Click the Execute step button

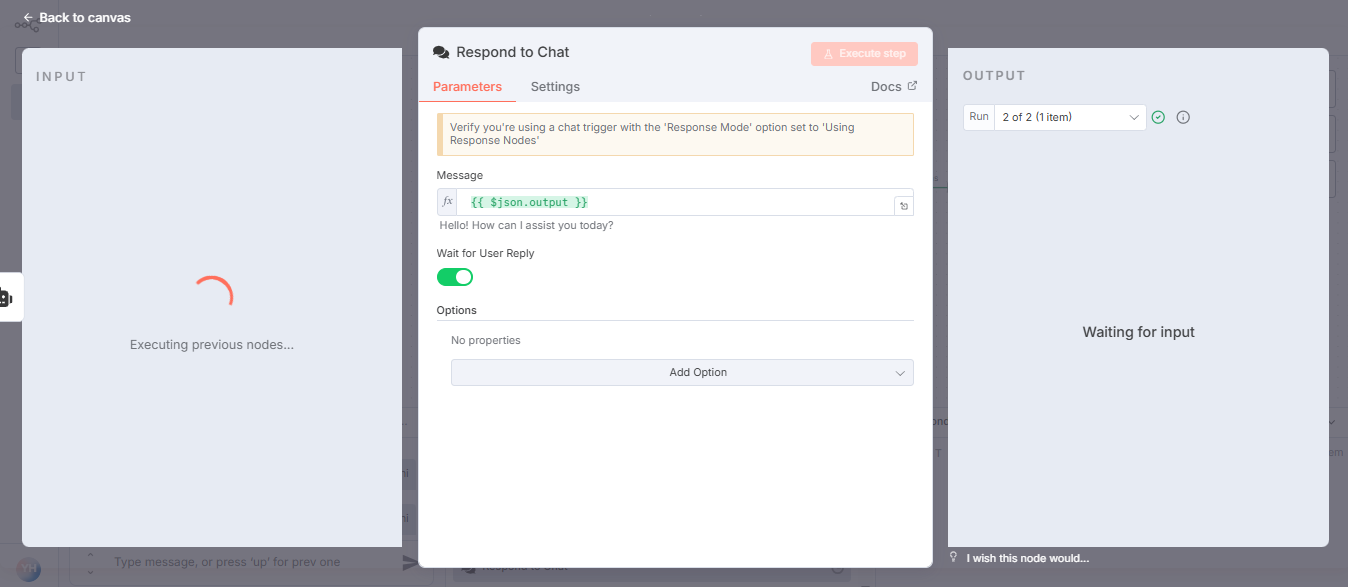coord(864,54)
